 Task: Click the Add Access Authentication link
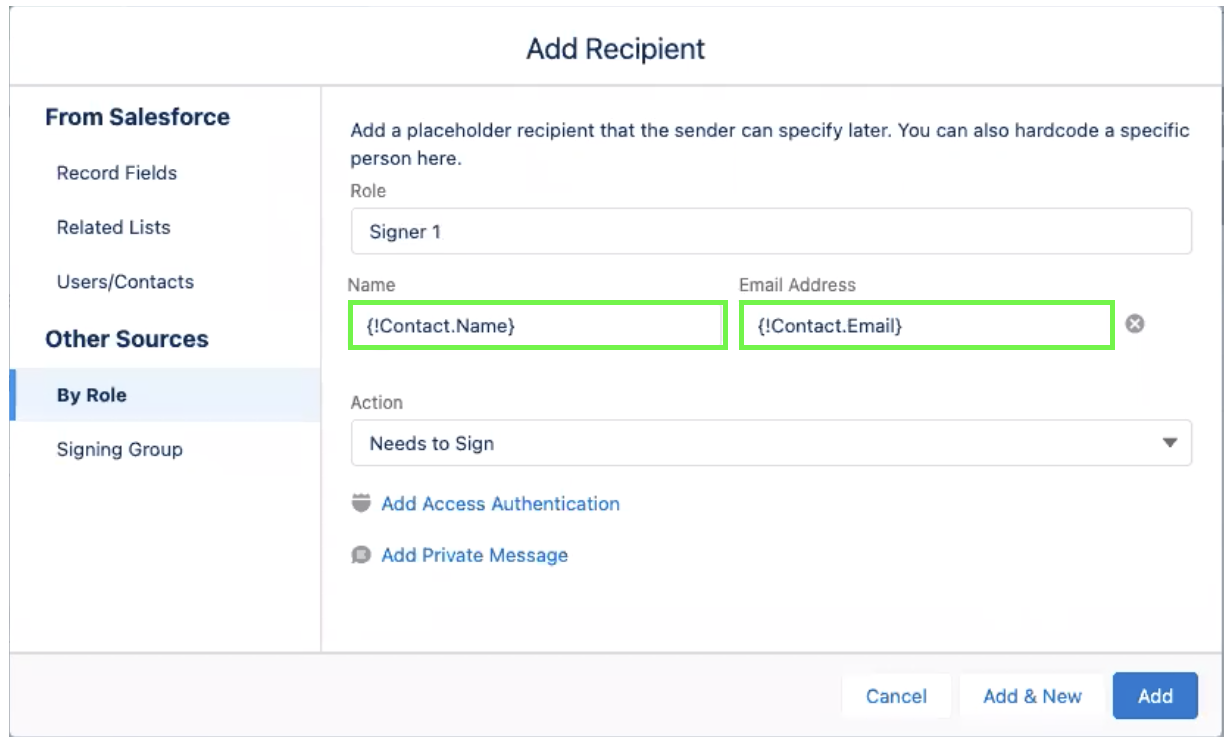(x=500, y=504)
